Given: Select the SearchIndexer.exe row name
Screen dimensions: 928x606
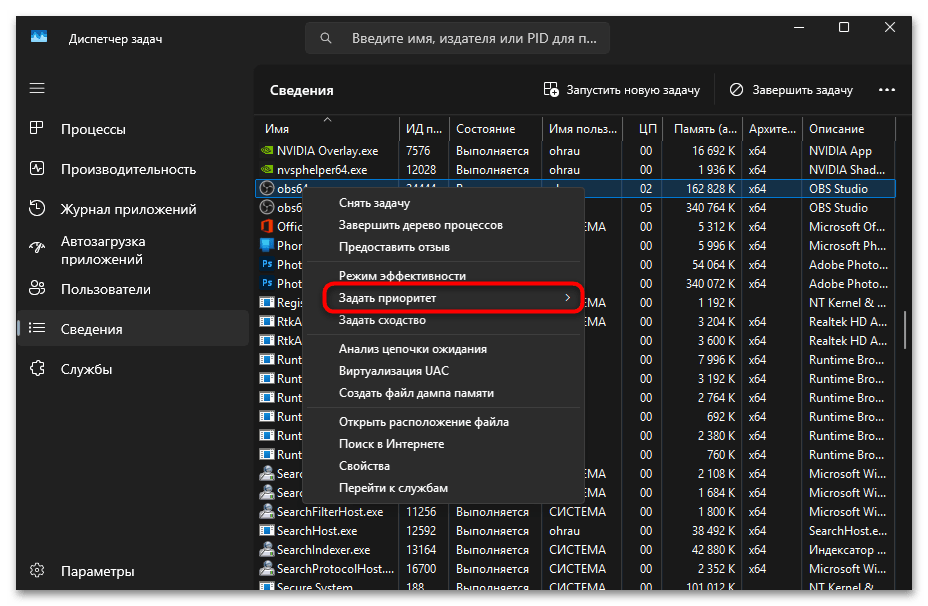Looking at the screenshot, I should point(323,550).
